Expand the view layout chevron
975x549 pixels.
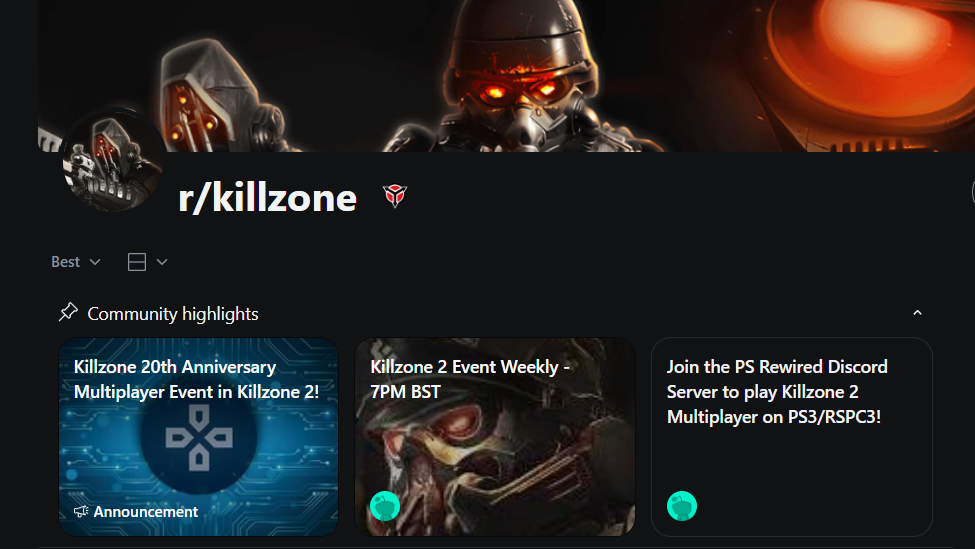tap(162, 262)
